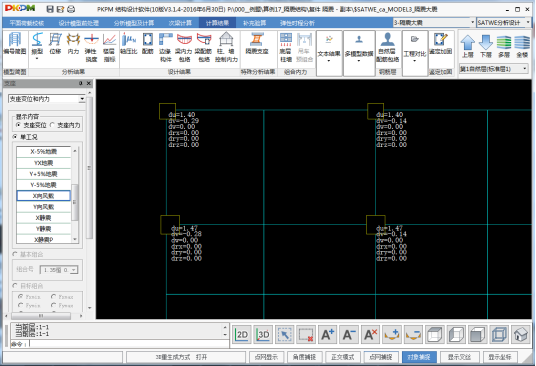Toggle 显示坐标 in status bar
This screenshot has width=536, height=366.
pos(500,357)
